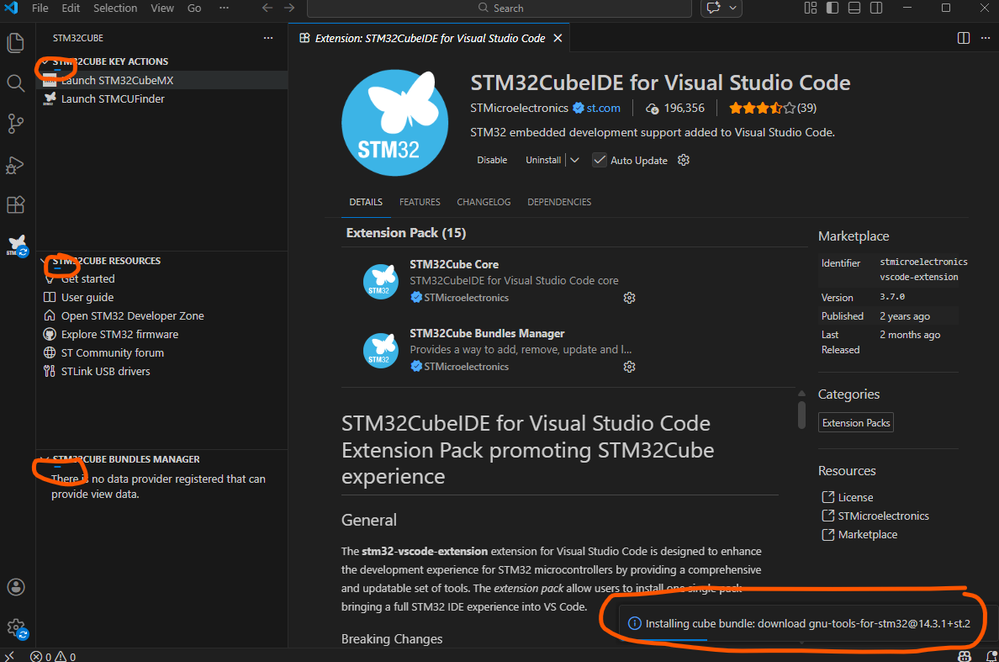Open the remote window indicator in status bar
This screenshot has height=662, width=999.
coord(10,656)
